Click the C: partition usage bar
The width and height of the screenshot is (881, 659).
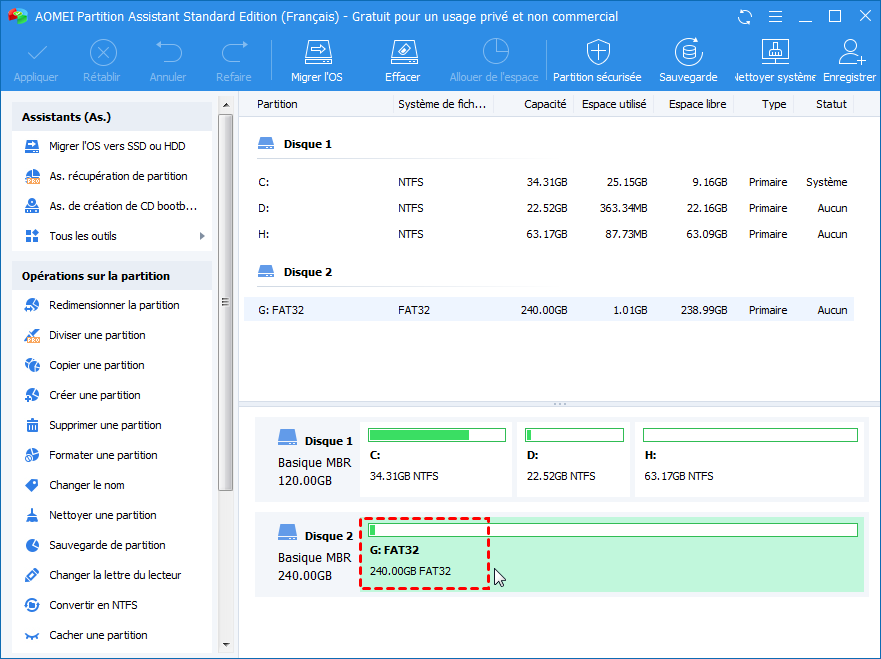pyautogui.click(x=436, y=435)
